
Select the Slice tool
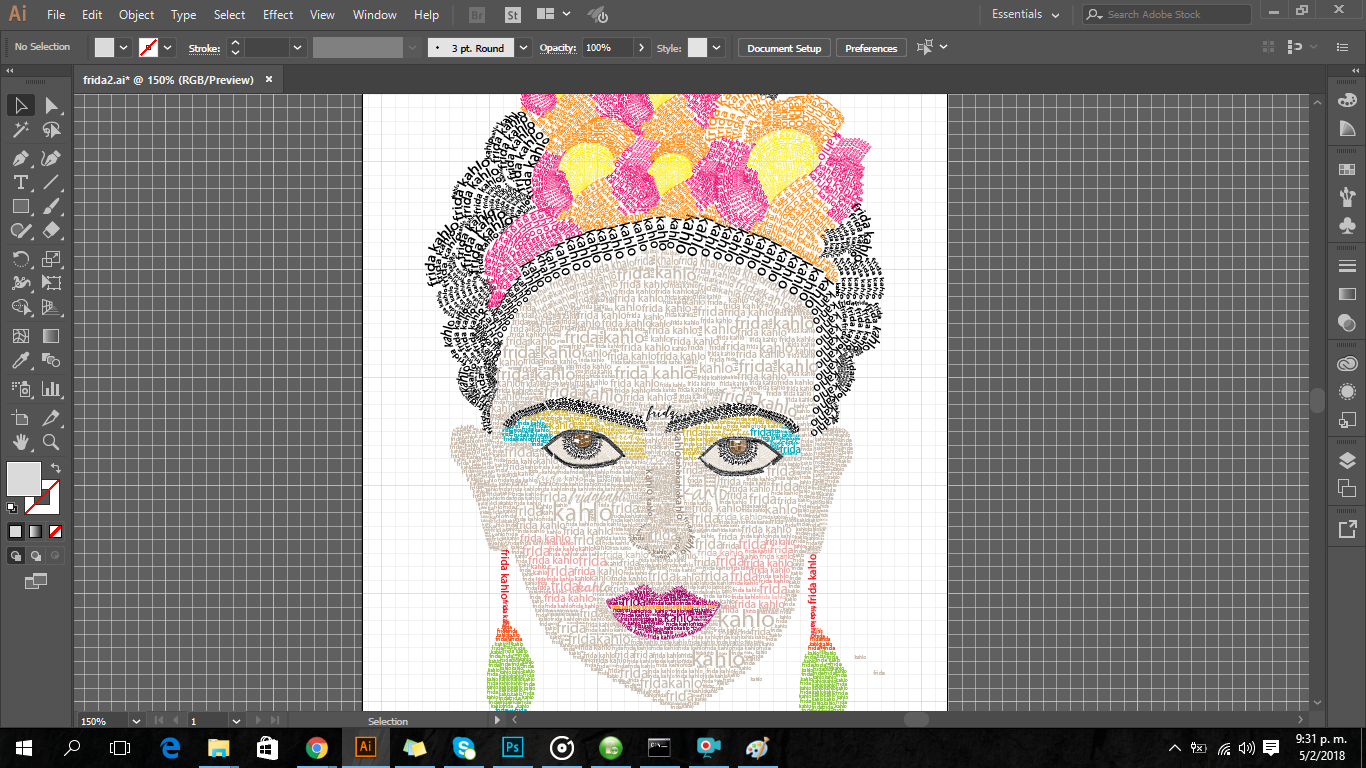click(x=51, y=417)
